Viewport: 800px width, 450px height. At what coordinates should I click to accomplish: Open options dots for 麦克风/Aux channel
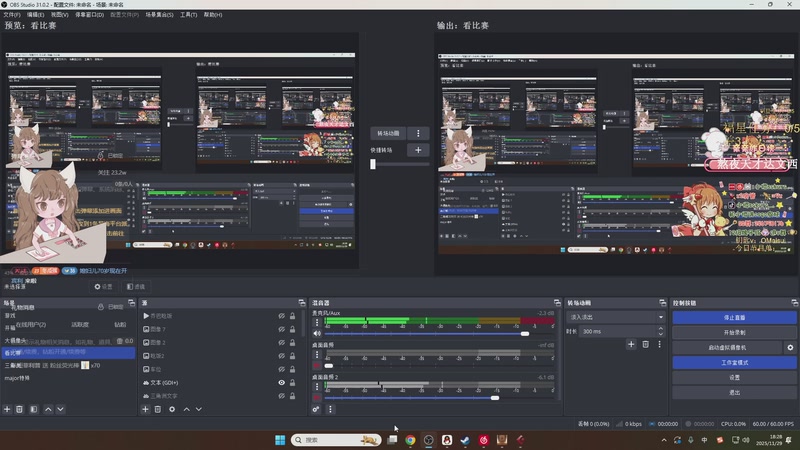click(317, 322)
